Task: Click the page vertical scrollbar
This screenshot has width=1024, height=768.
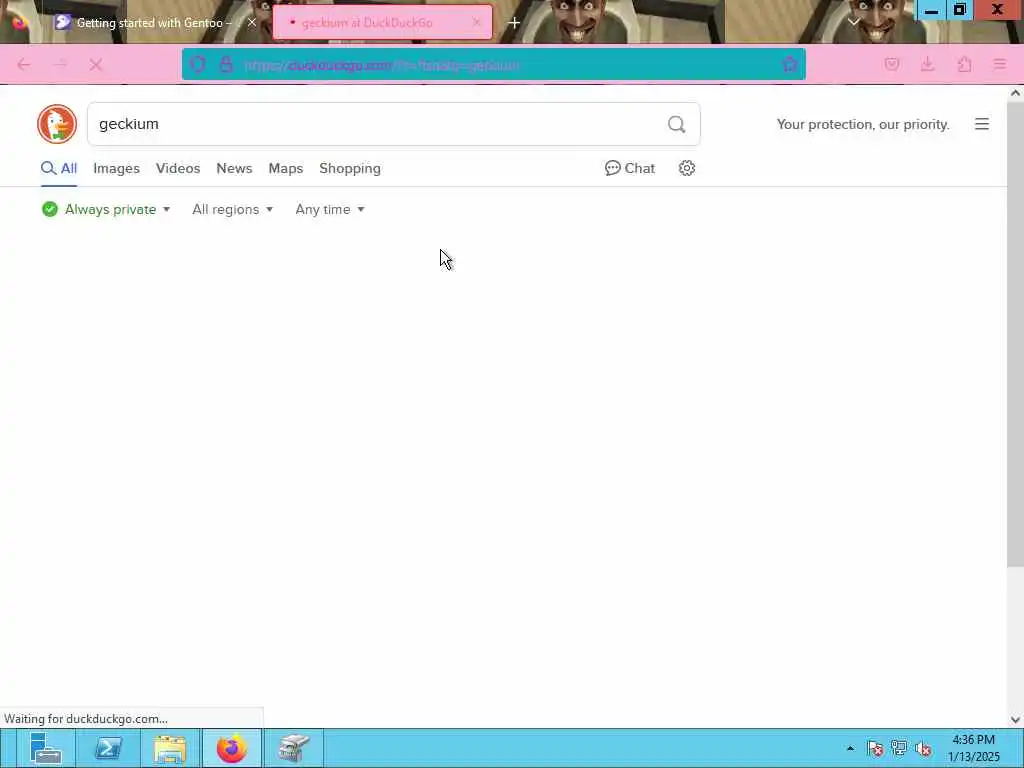Action: pyautogui.click(x=1015, y=333)
